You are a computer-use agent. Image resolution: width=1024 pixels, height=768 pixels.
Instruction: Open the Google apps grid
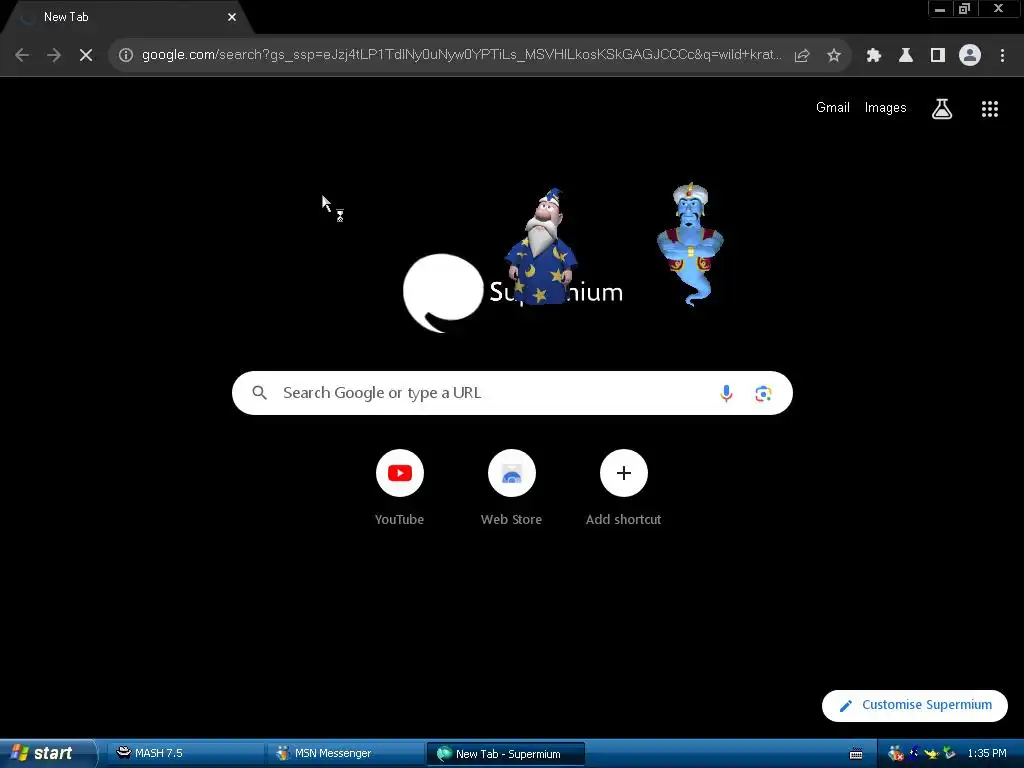pos(990,109)
